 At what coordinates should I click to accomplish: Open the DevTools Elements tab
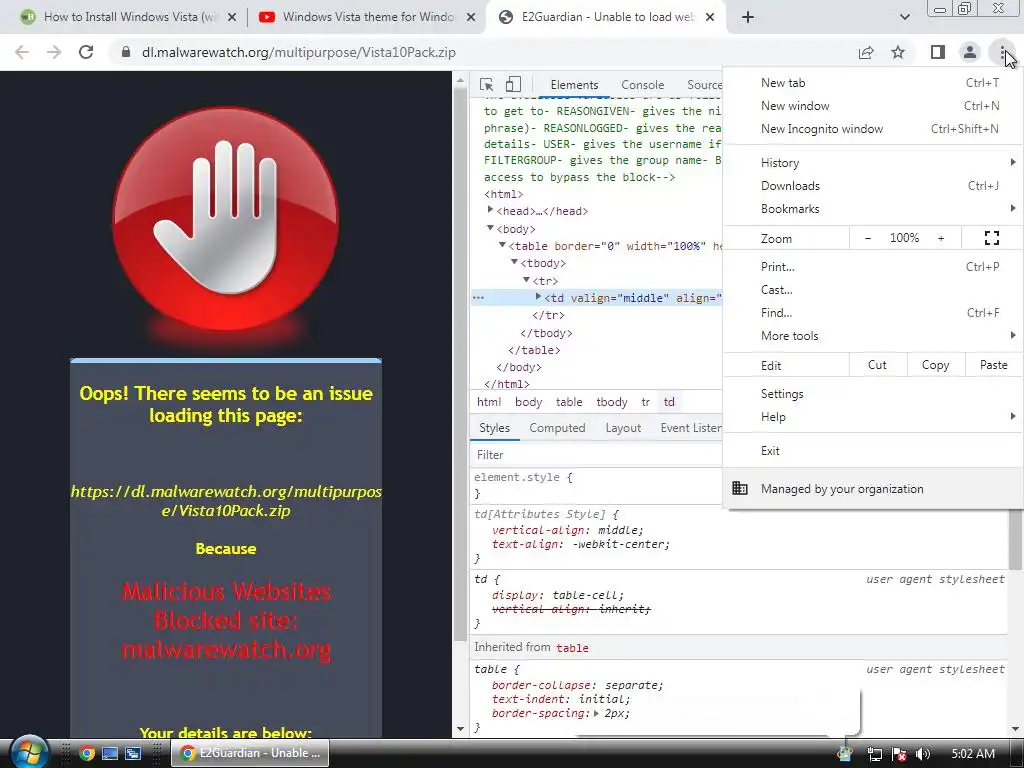(574, 85)
